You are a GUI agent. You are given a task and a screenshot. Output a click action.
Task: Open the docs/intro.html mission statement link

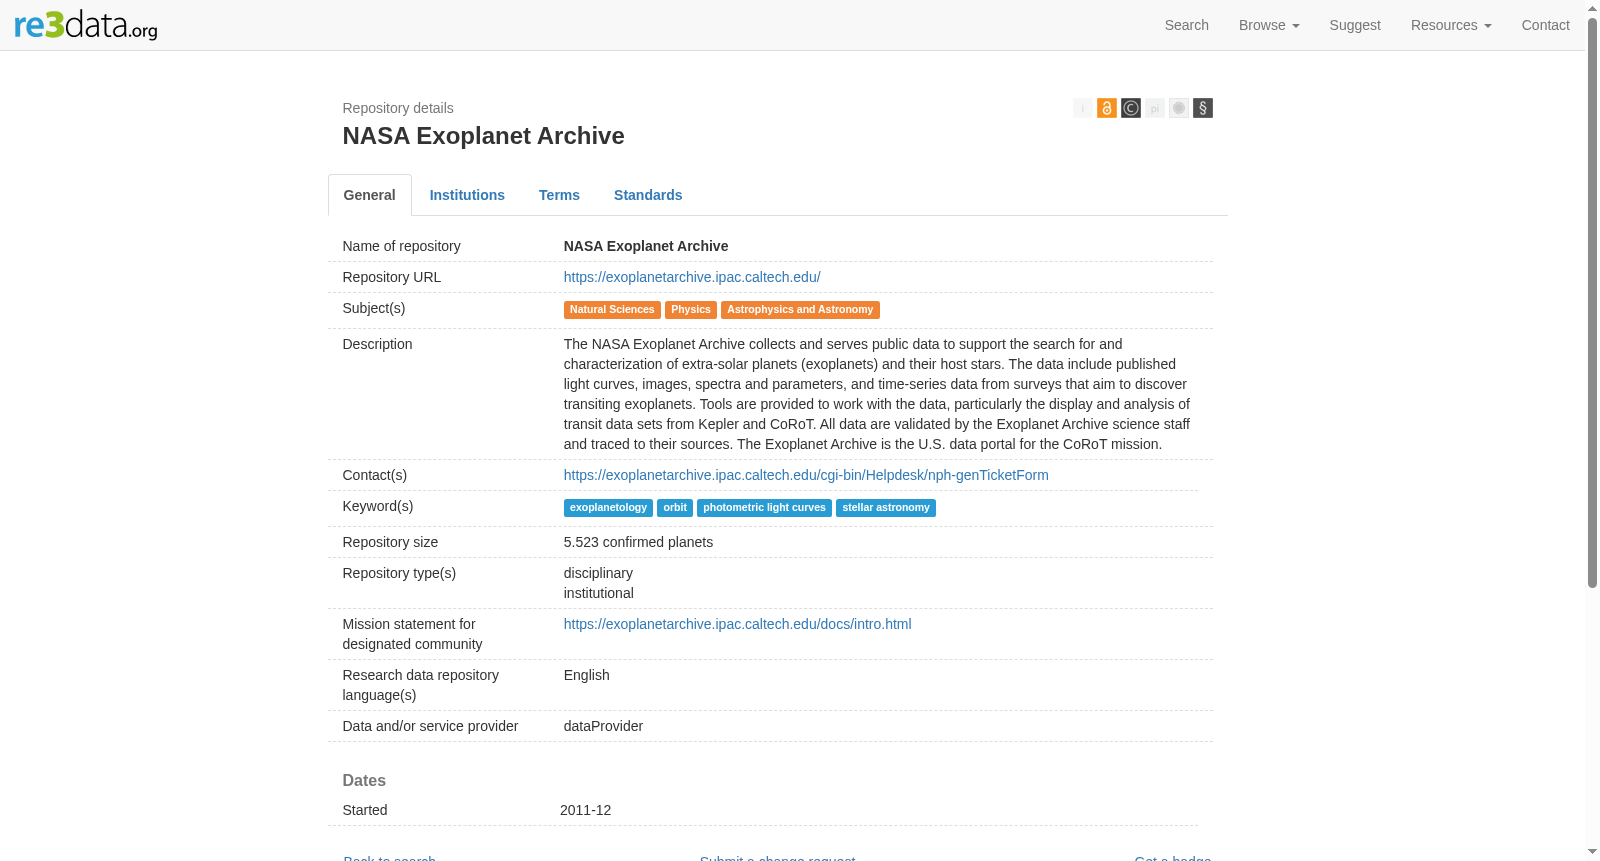[x=738, y=624]
